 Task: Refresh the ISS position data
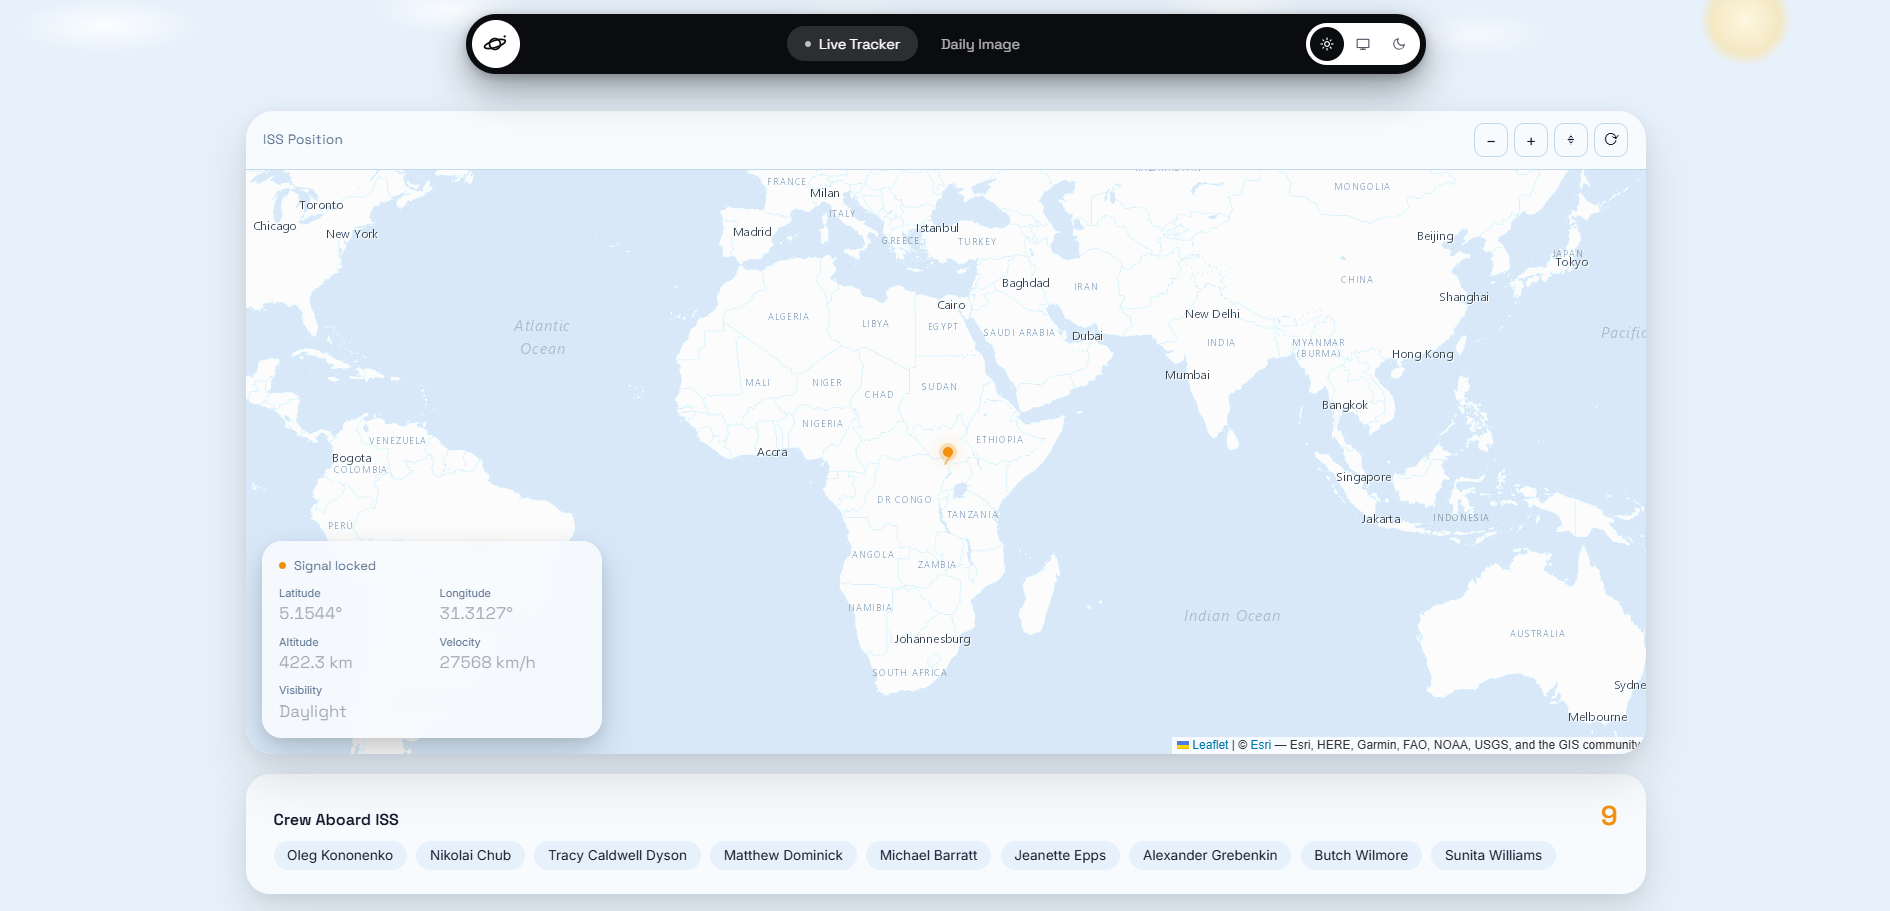click(1611, 140)
